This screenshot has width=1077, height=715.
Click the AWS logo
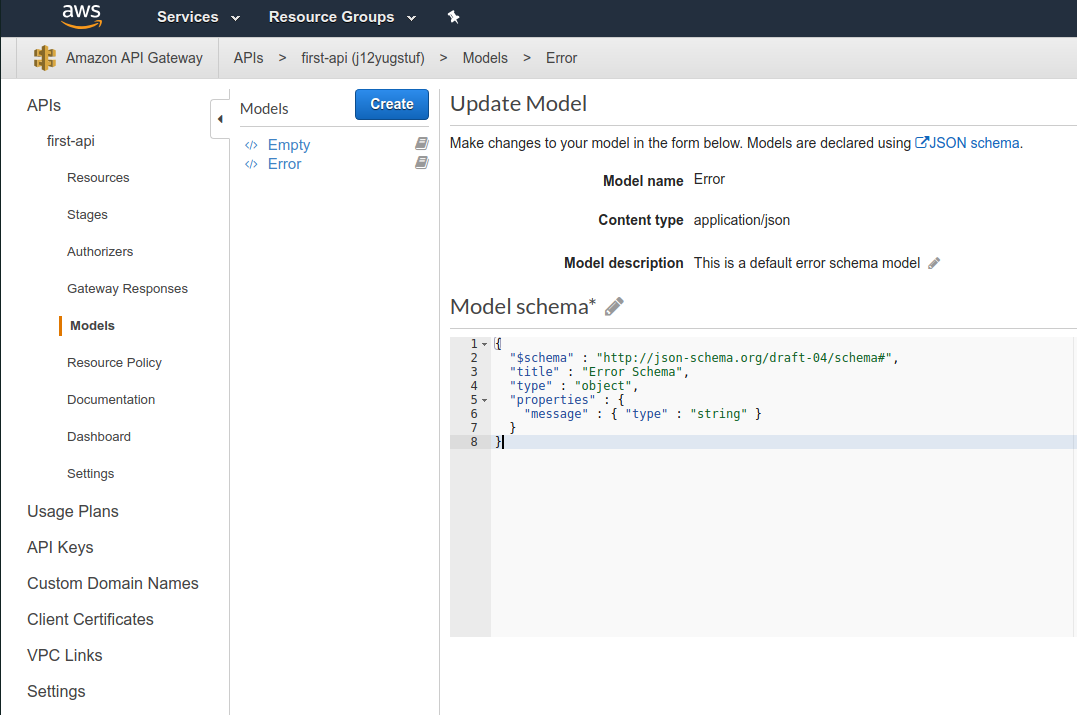pyautogui.click(x=82, y=16)
